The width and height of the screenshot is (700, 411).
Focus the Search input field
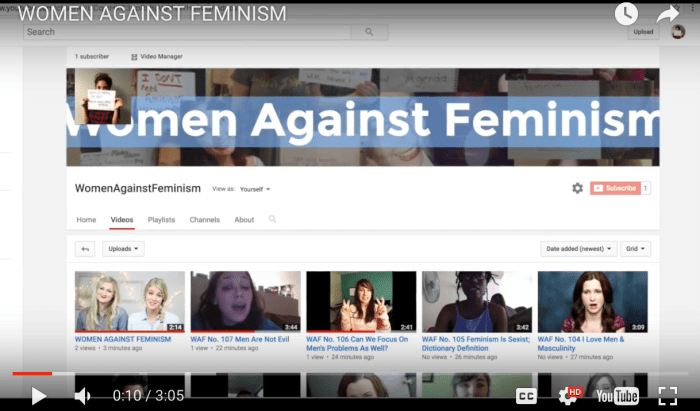point(187,32)
